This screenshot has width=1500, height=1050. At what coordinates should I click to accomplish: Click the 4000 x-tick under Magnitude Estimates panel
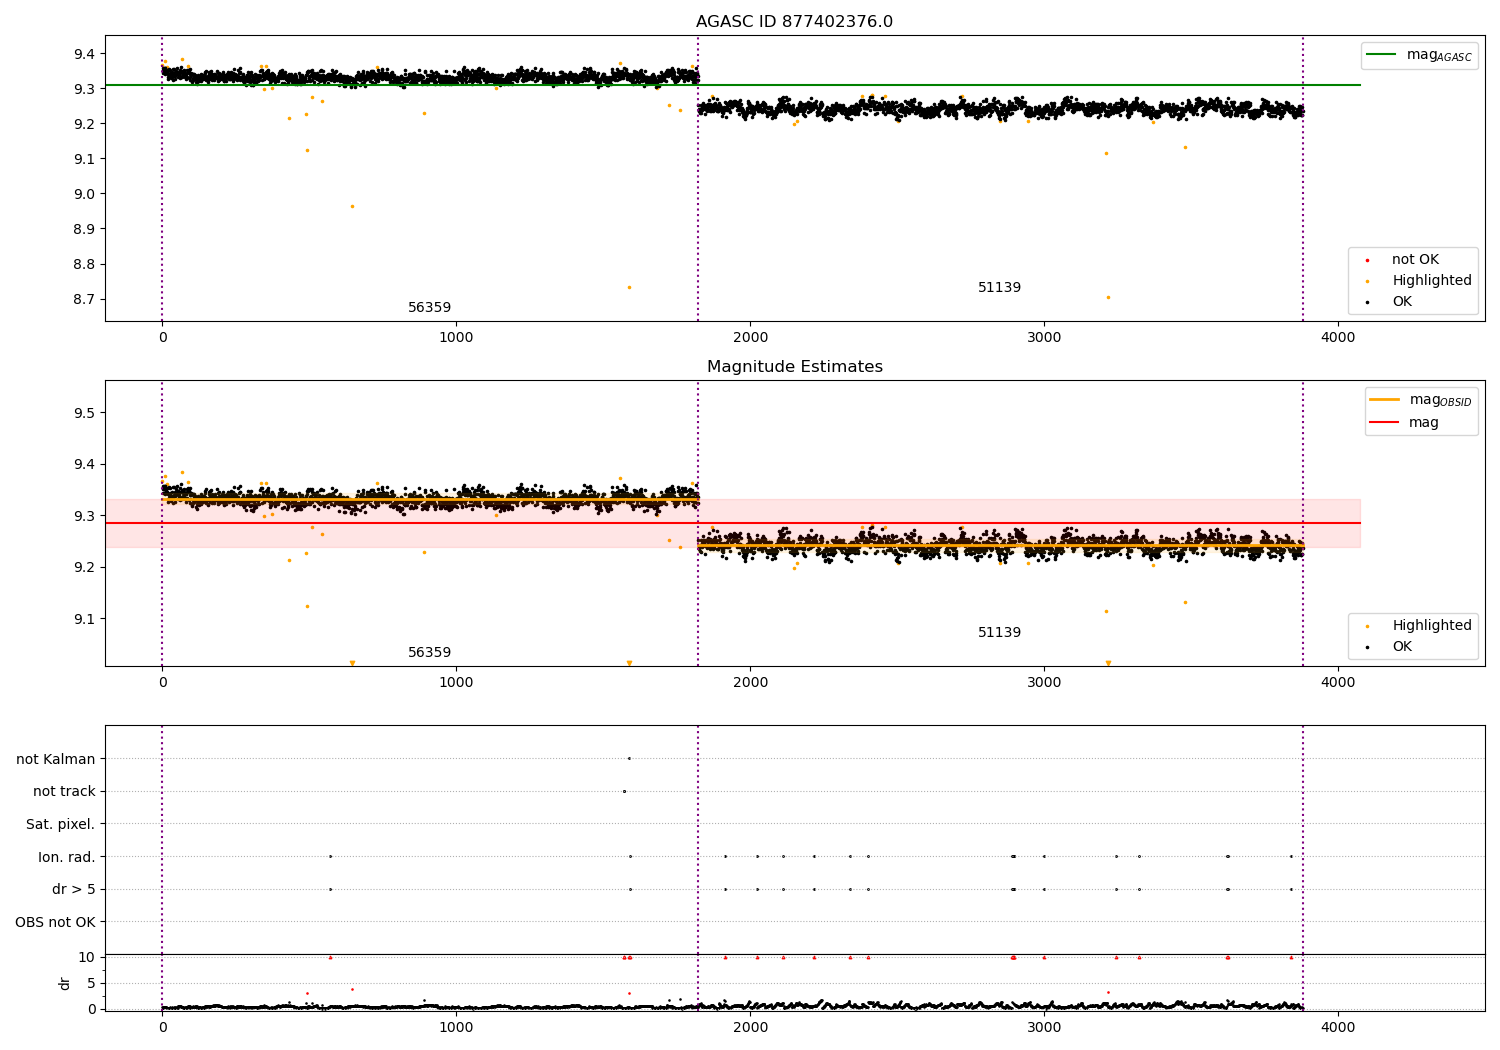(1338, 683)
